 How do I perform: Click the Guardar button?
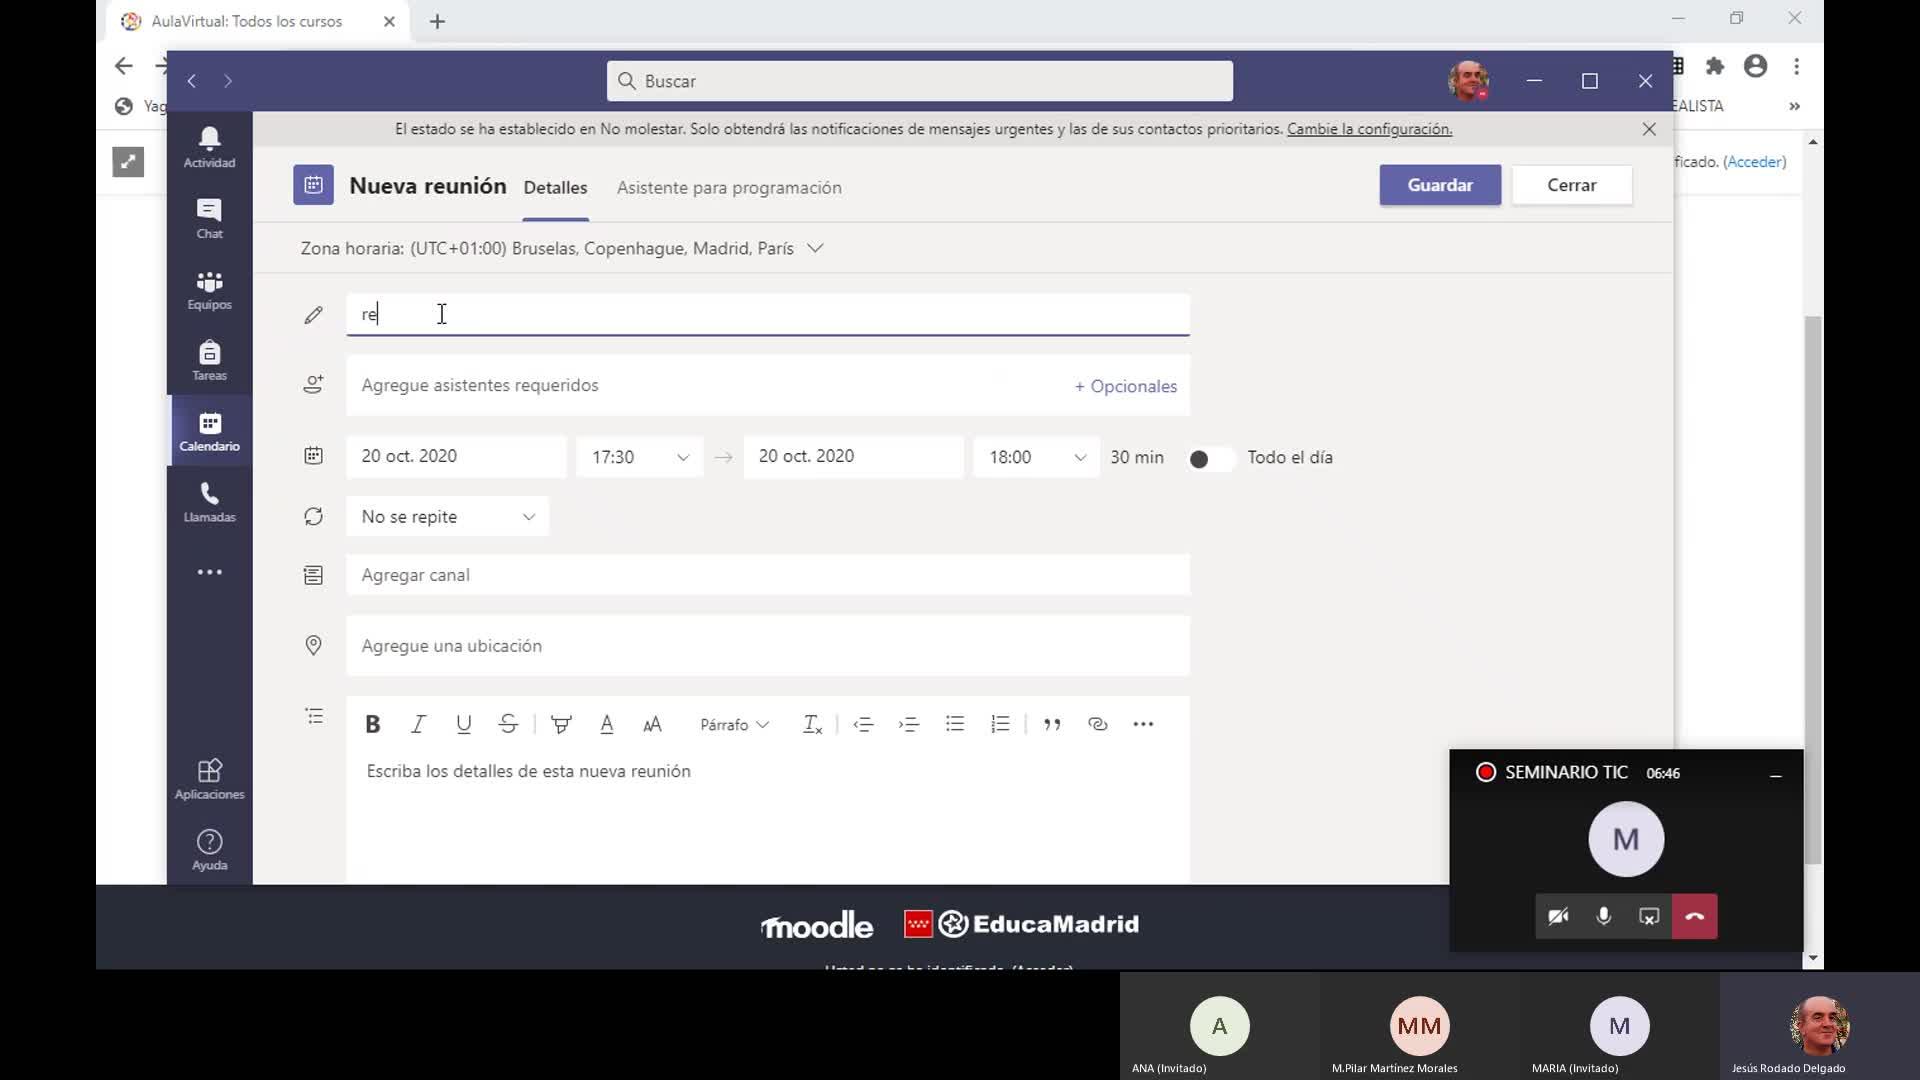point(1439,185)
